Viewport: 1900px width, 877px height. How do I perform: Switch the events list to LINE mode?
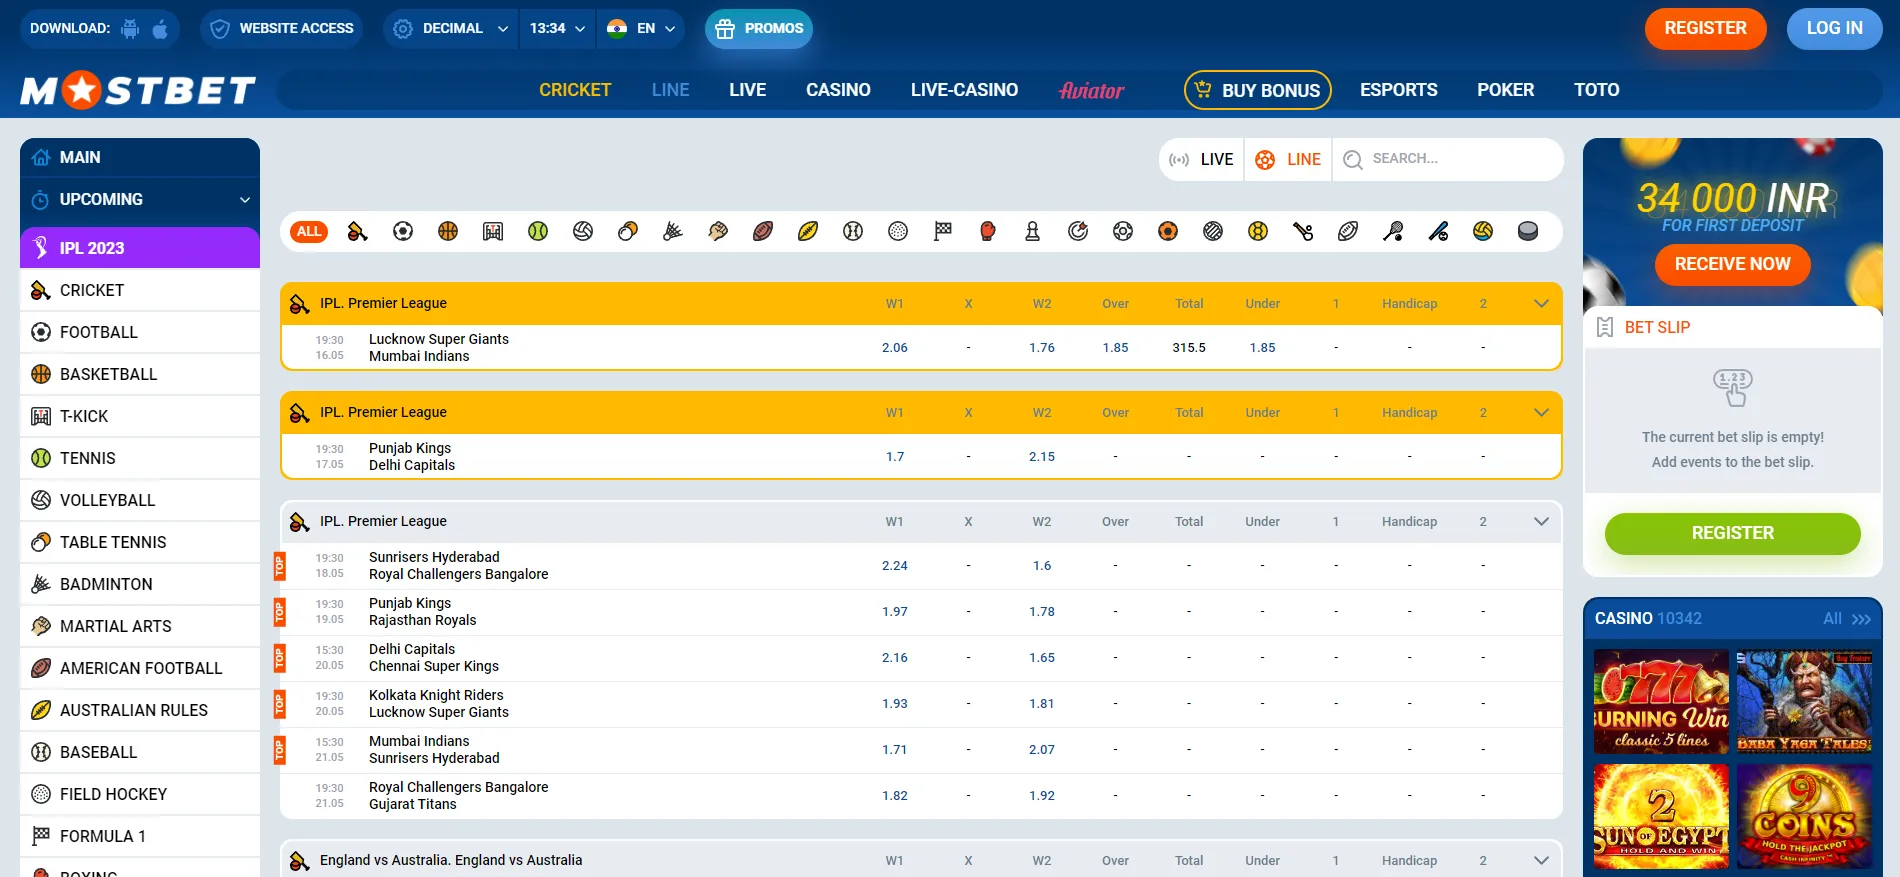point(1288,159)
